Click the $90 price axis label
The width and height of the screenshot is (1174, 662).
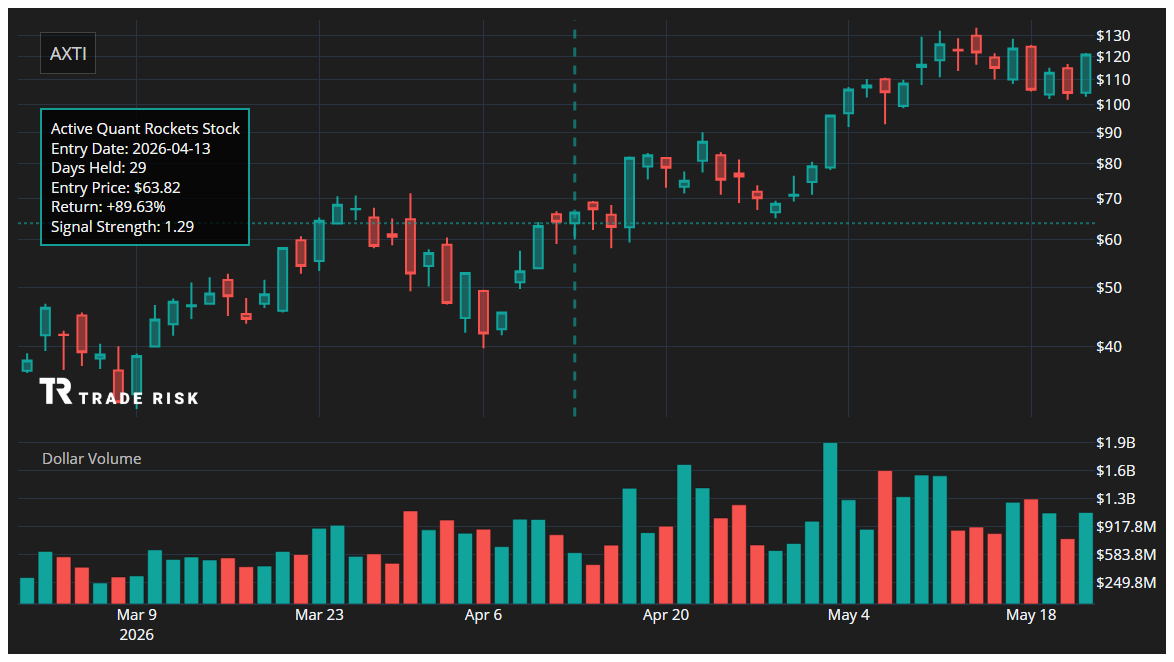pyautogui.click(x=1109, y=133)
